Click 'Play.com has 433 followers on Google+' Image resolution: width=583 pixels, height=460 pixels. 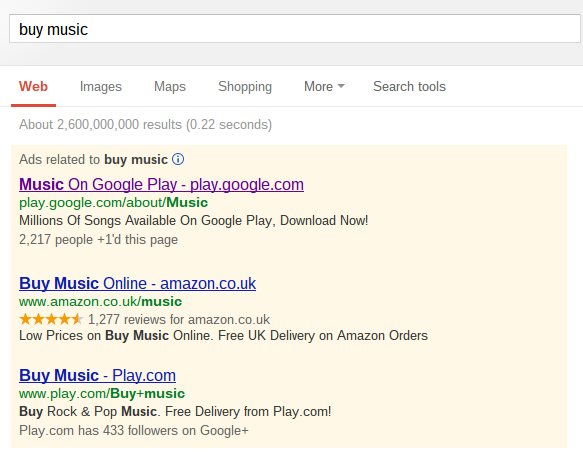[134, 431]
